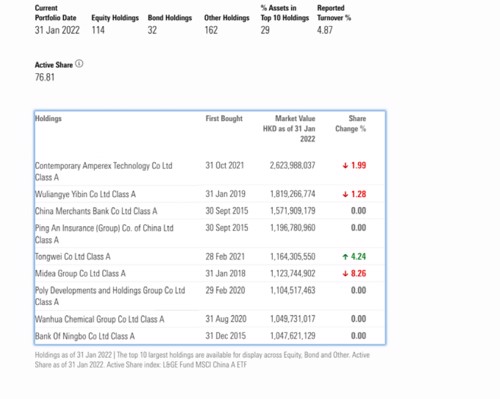Click the First Bought column header
Screen dimensions: 500x399
pos(224,118)
